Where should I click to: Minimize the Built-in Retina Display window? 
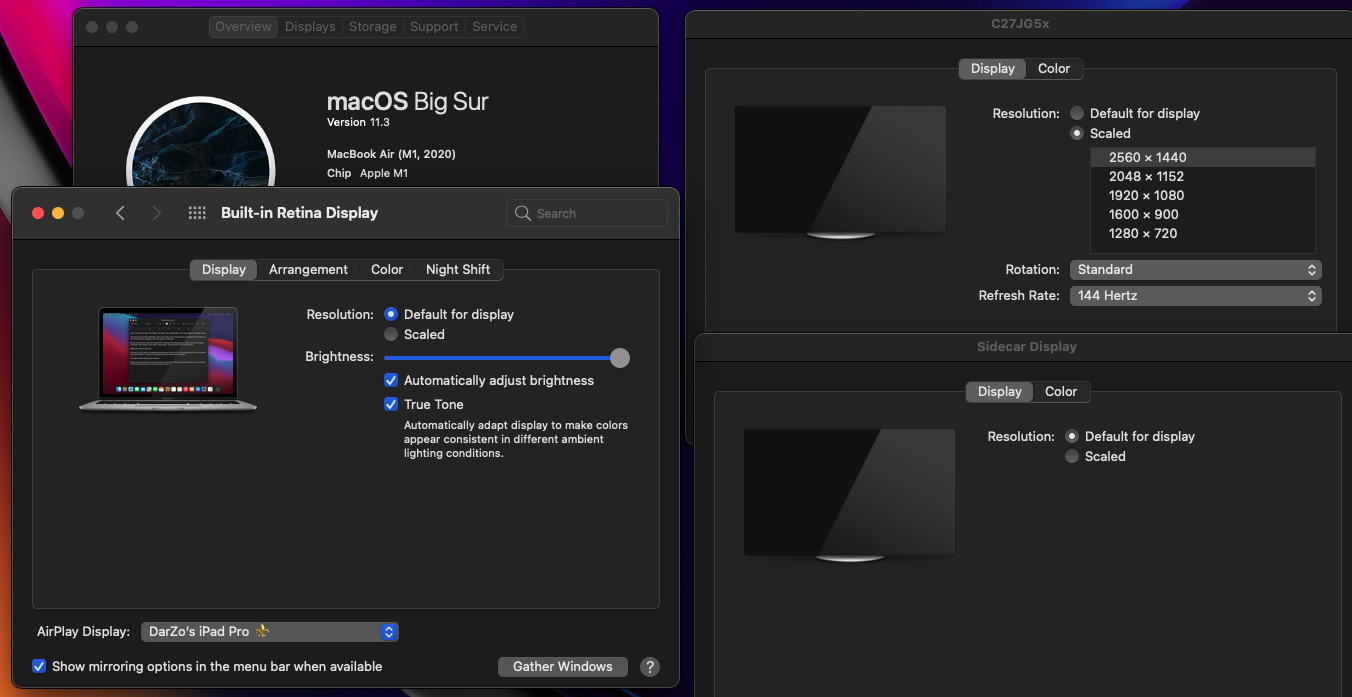click(x=58, y=213)
